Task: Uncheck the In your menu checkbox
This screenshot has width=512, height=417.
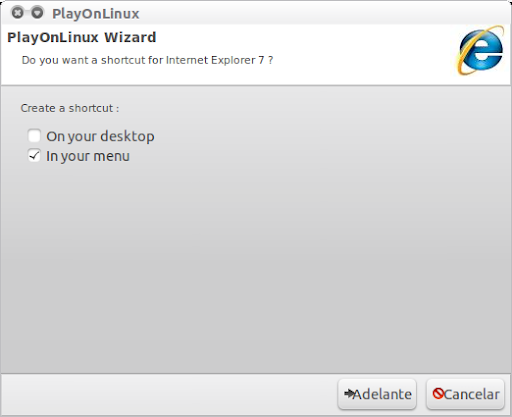Action: [x=34, y=156]
